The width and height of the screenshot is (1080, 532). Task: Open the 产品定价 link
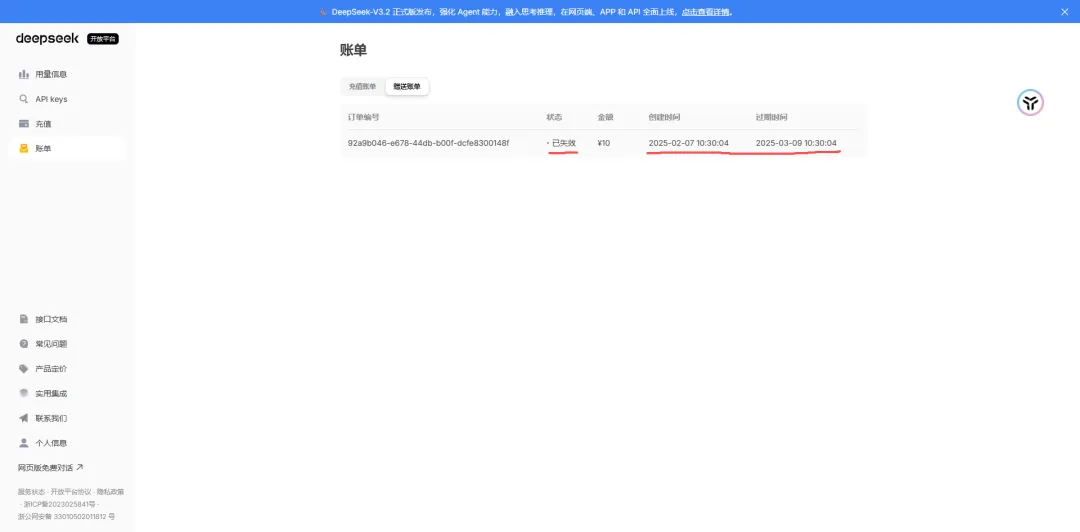(51, 369)
